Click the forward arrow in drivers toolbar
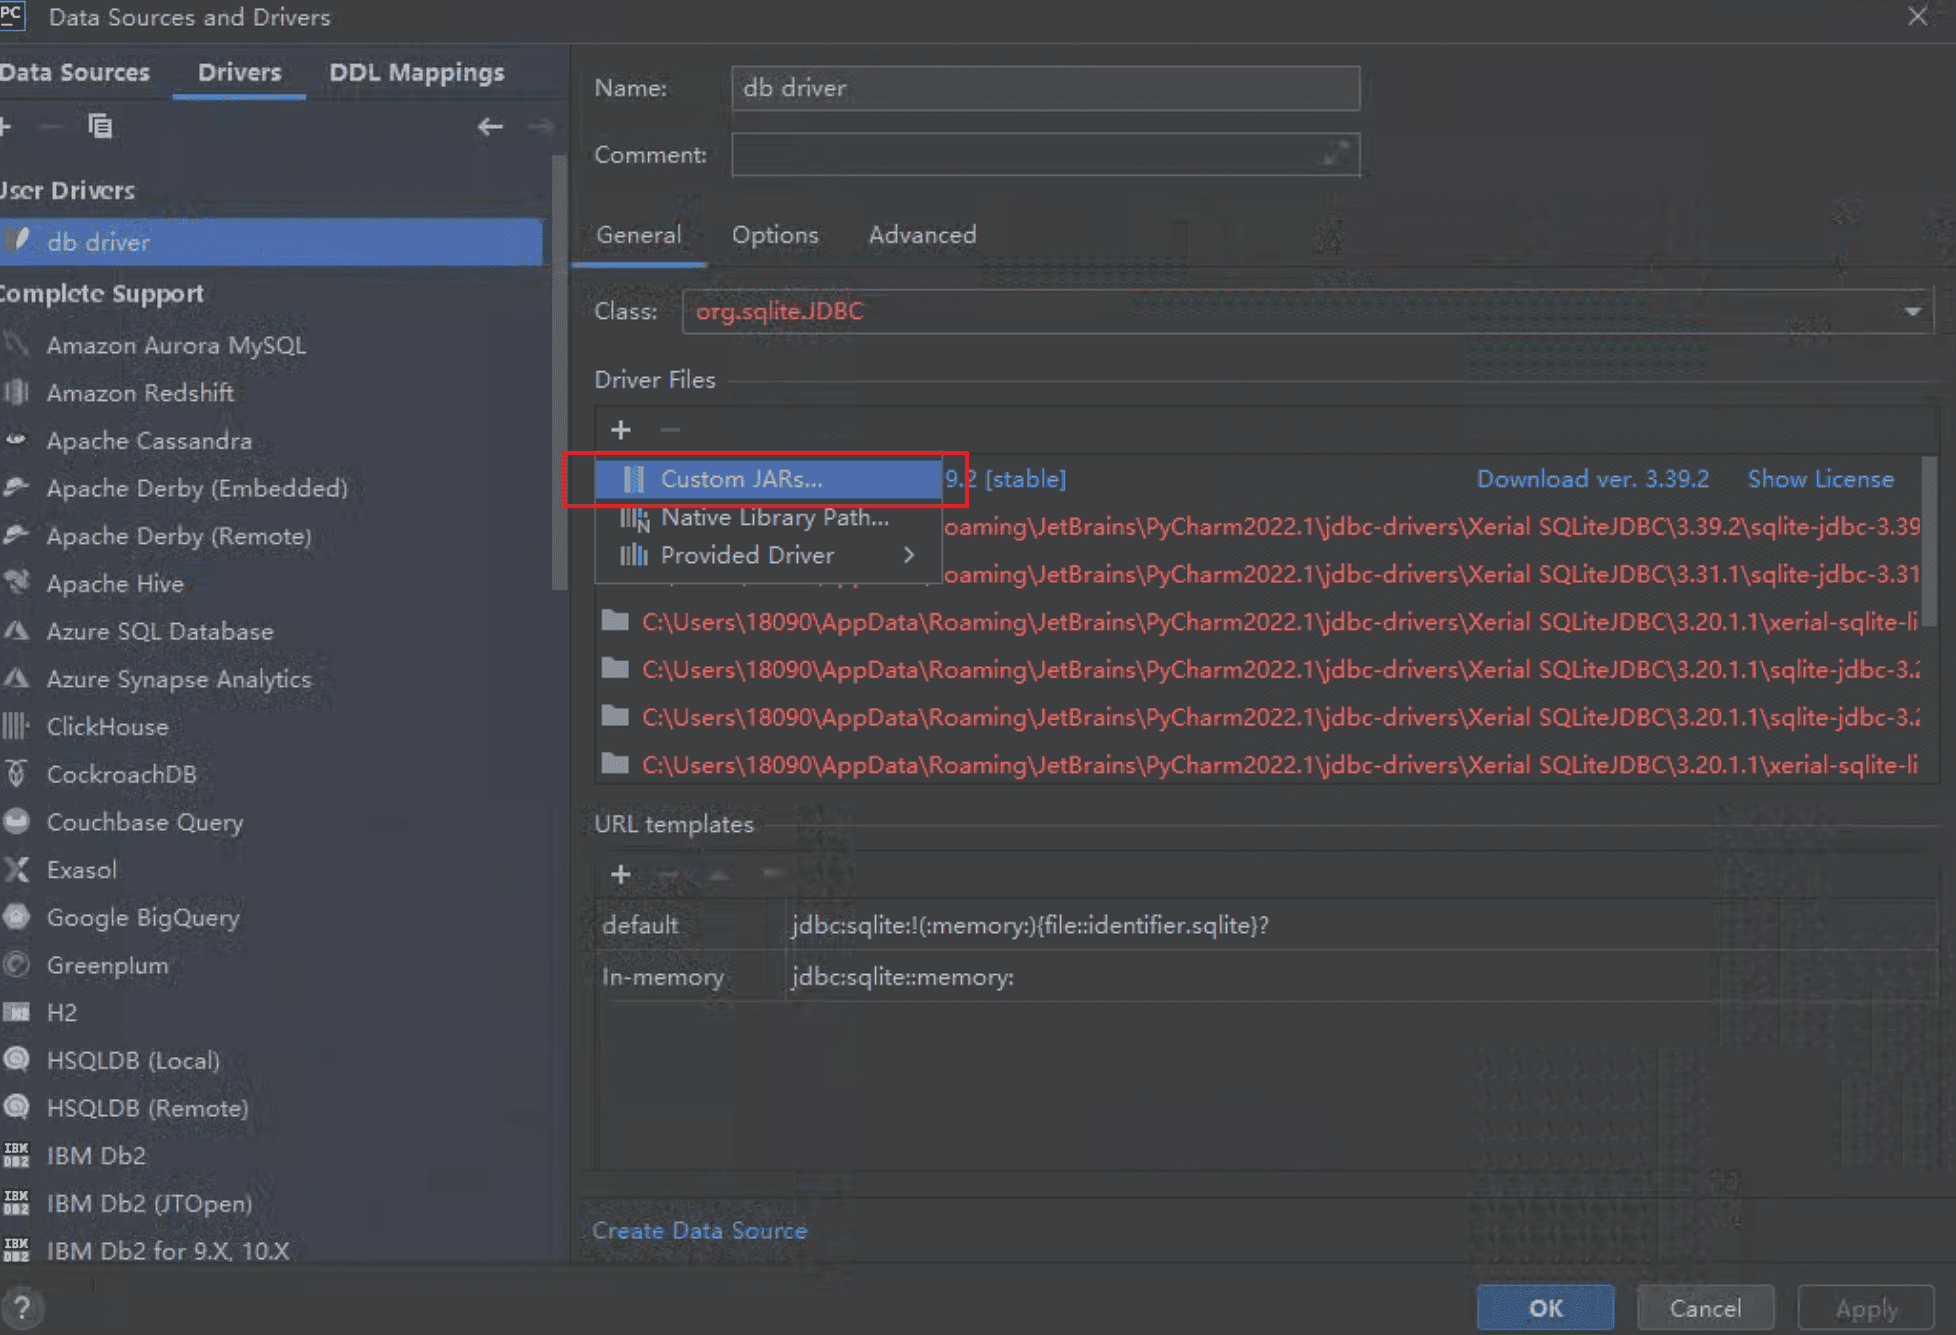This screenshot has width=1956, height=1335. 540,127
